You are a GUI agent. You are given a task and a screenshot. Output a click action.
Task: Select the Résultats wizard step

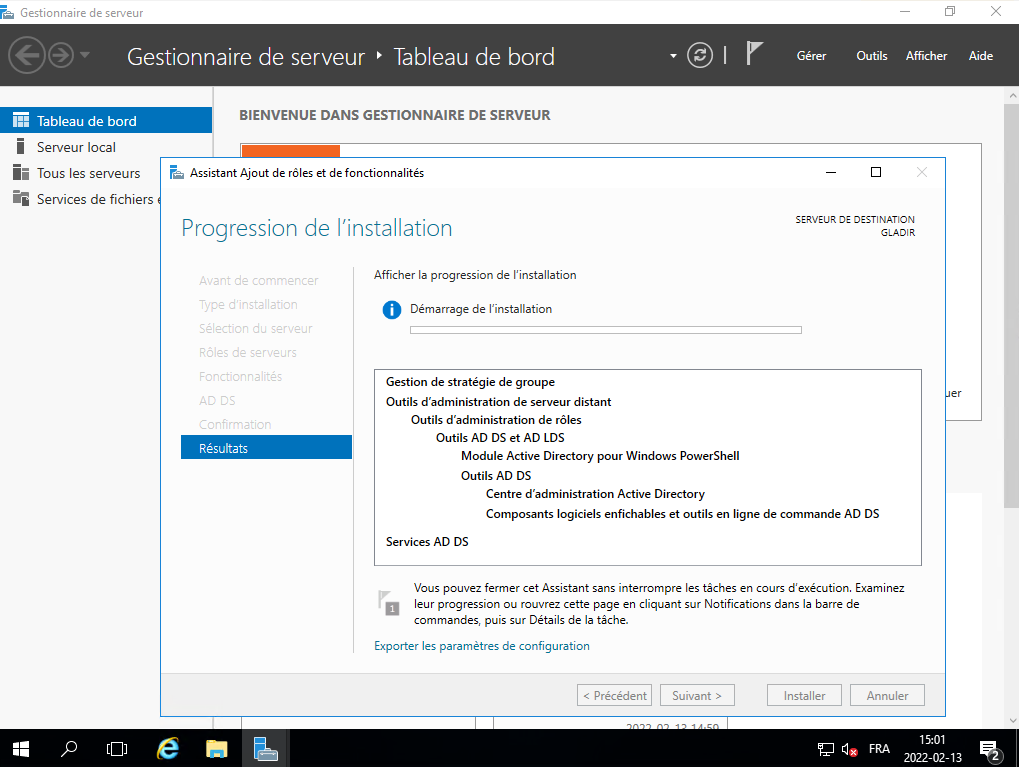pyautogui.click(x=266, y=448)
